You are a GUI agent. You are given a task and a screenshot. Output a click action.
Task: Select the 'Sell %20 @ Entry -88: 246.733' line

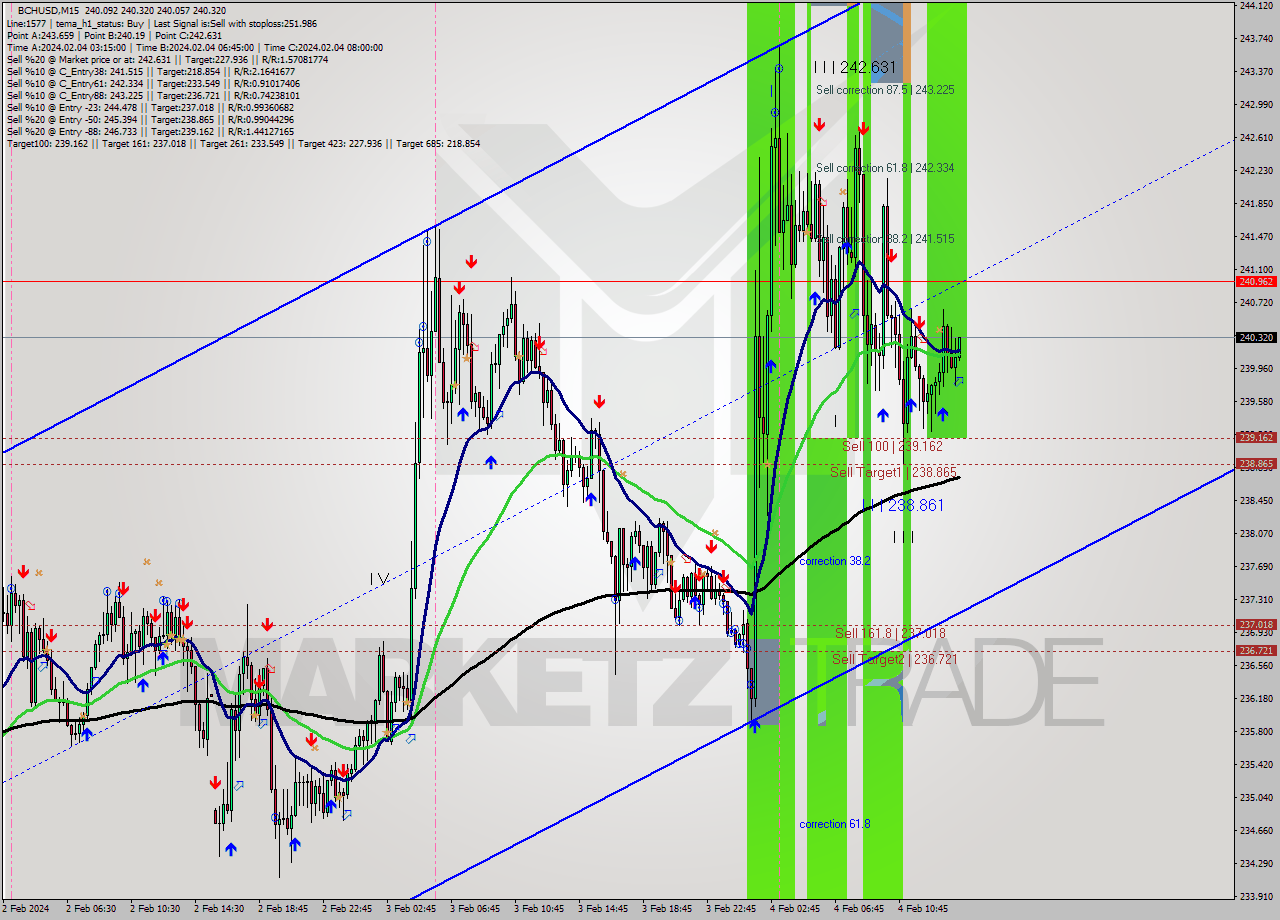coord(150,131)
